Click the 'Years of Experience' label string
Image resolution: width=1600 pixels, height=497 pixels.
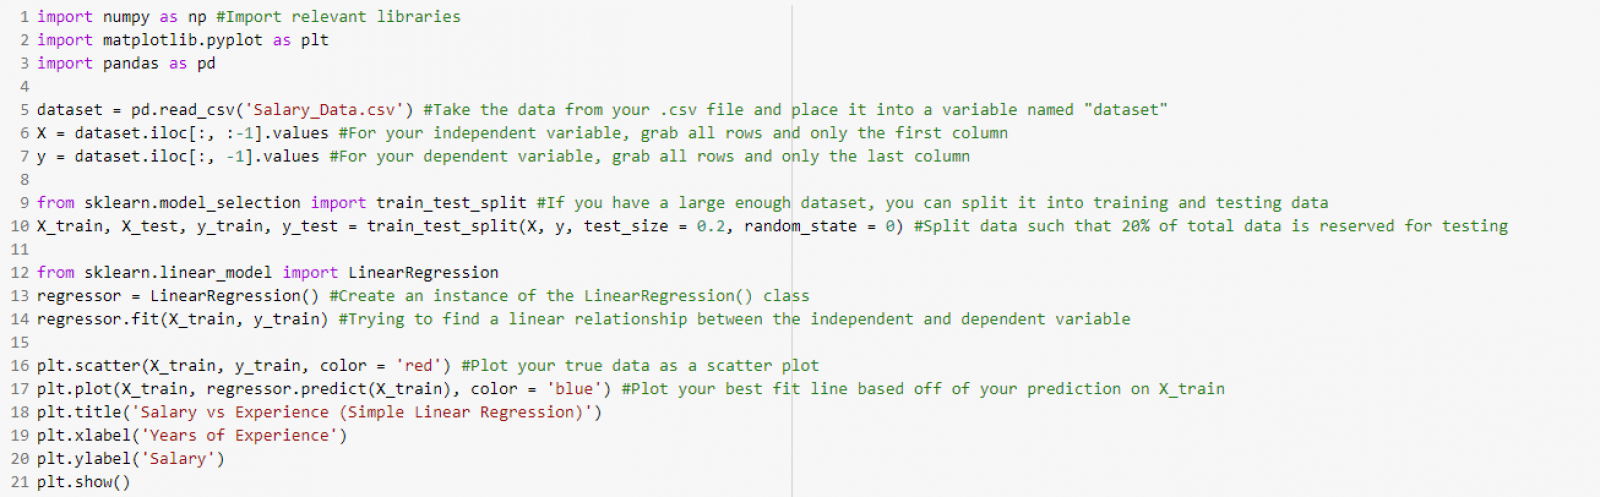coord(239,436)
